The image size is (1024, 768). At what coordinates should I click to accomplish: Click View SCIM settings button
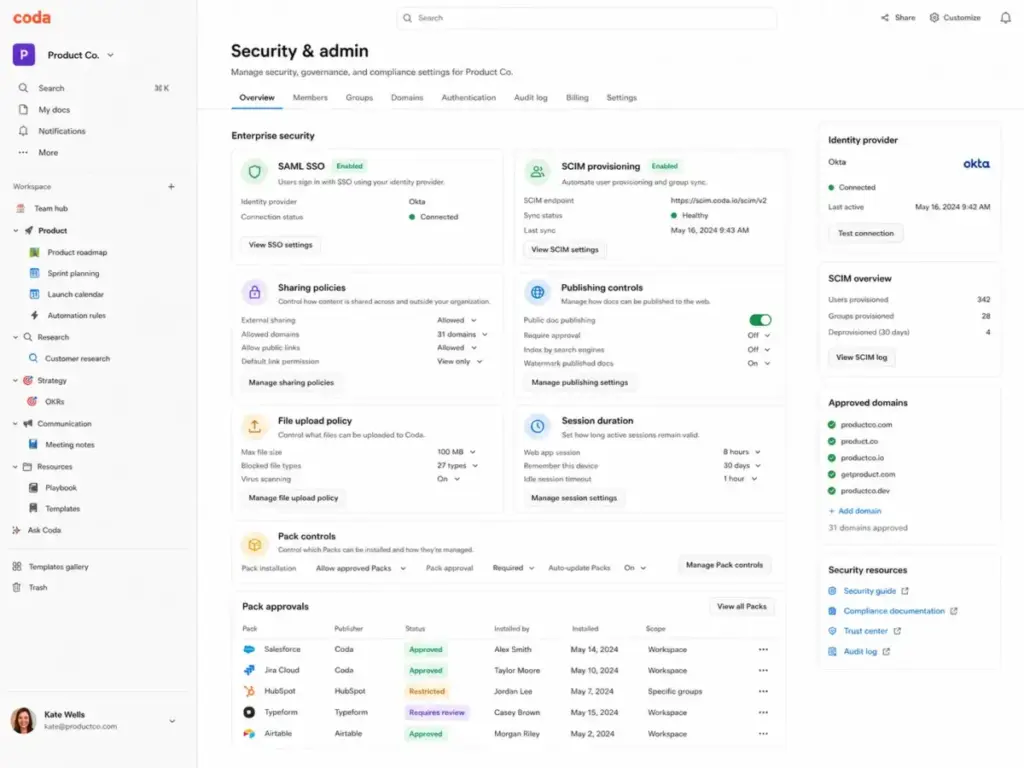click(565, 249)
